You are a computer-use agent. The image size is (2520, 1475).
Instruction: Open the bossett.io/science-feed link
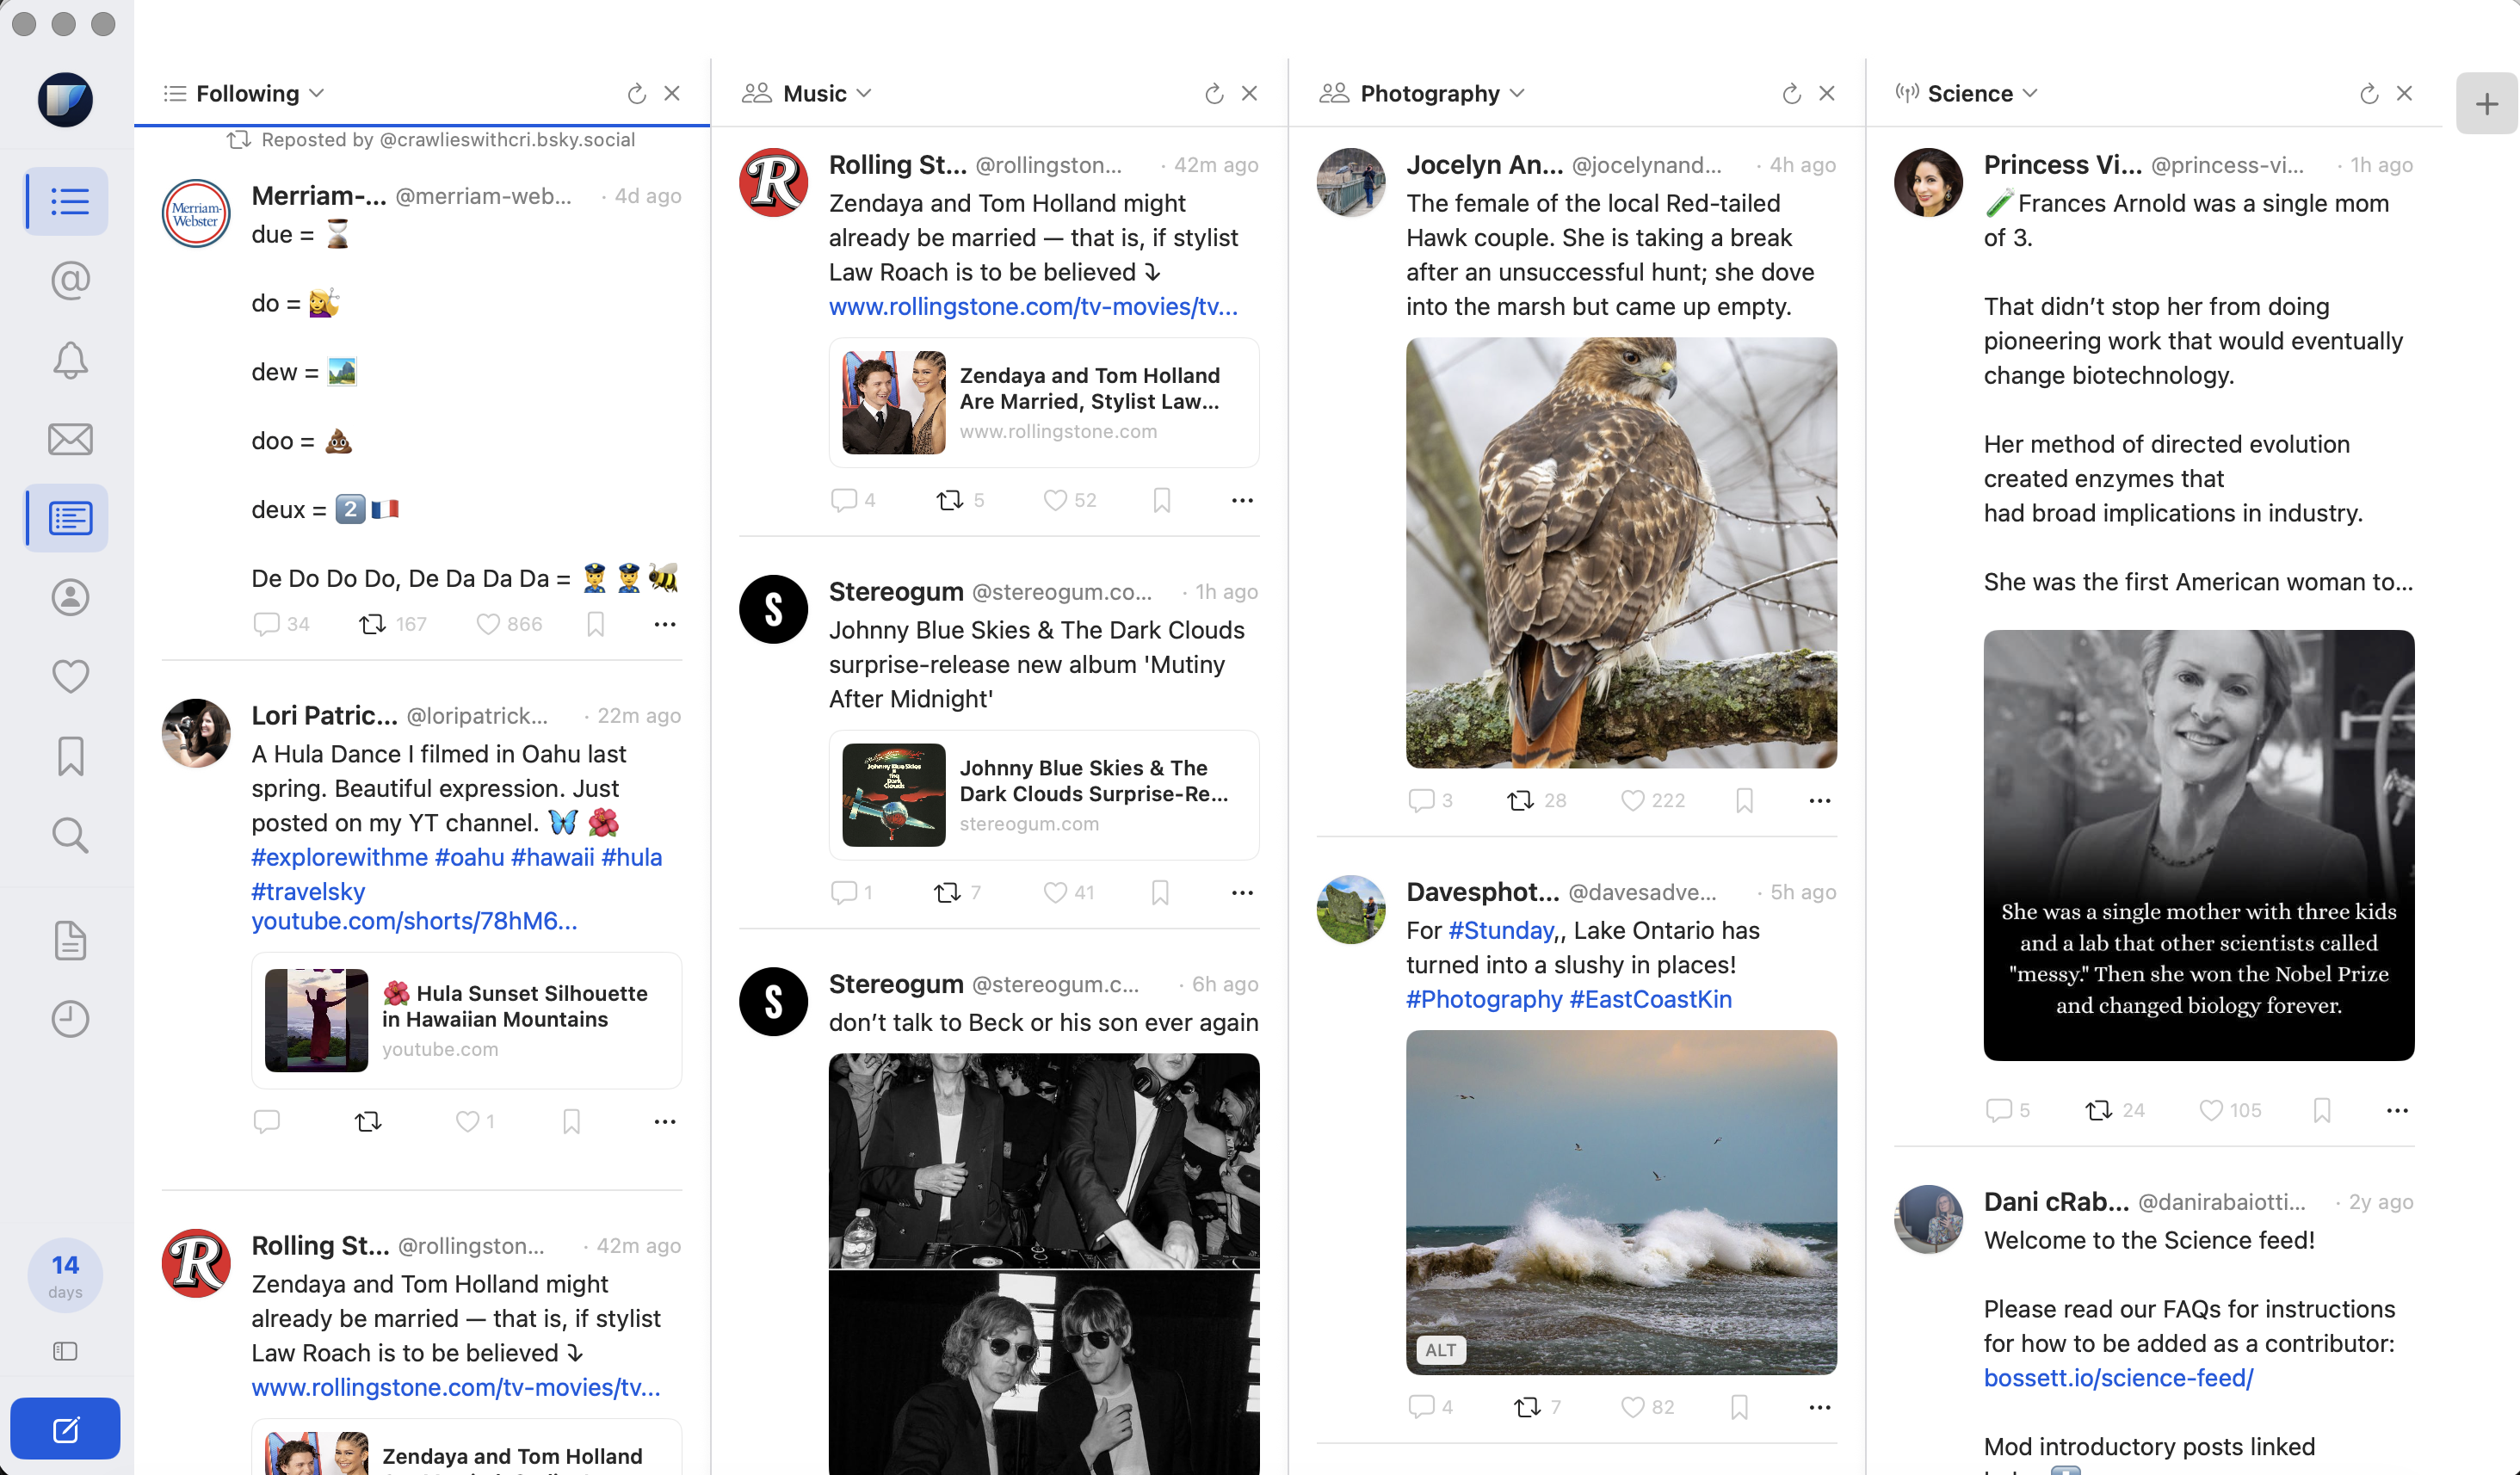tap(2118, 1378)
